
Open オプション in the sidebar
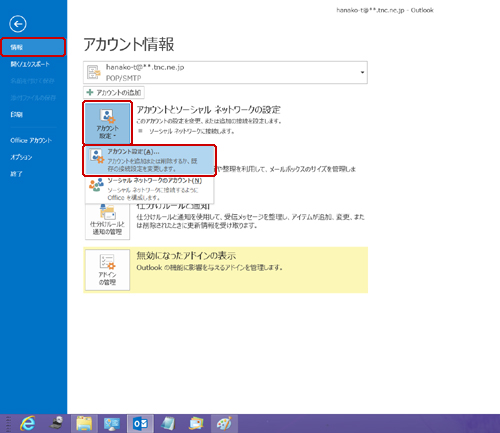click(21, 157)
